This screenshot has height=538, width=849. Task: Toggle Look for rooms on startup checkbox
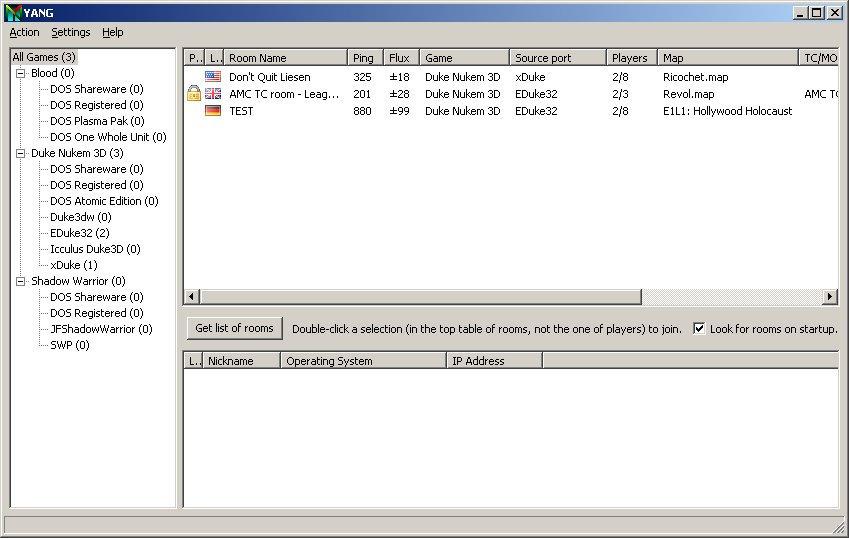(x=699, y=329)
